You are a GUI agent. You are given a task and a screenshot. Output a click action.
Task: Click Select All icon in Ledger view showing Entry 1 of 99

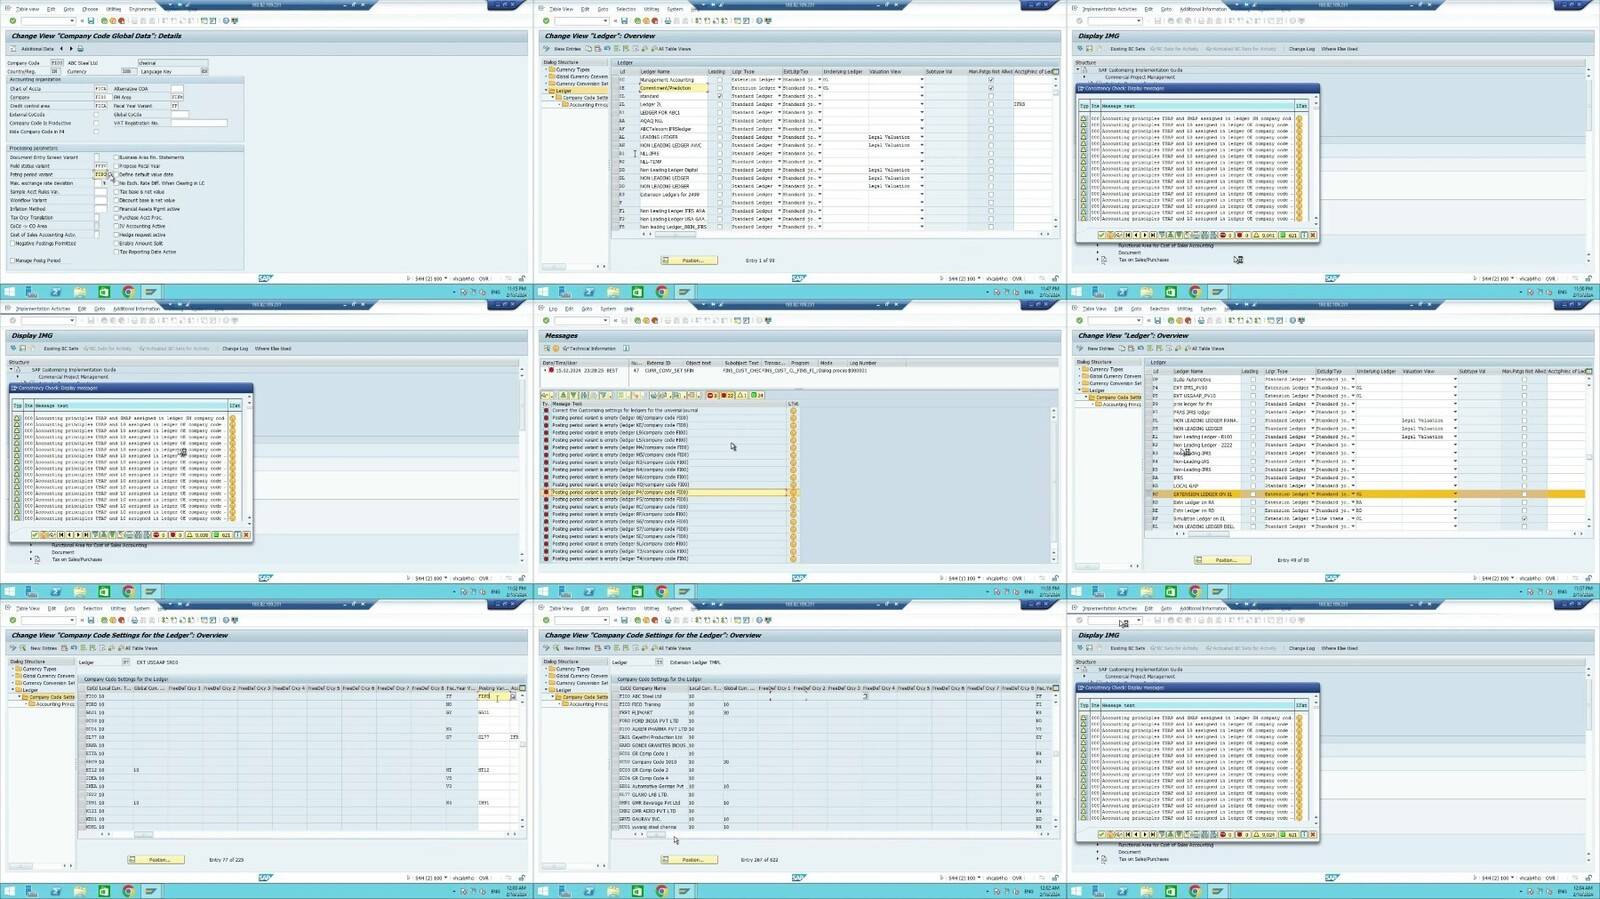(x=615, y=48)
